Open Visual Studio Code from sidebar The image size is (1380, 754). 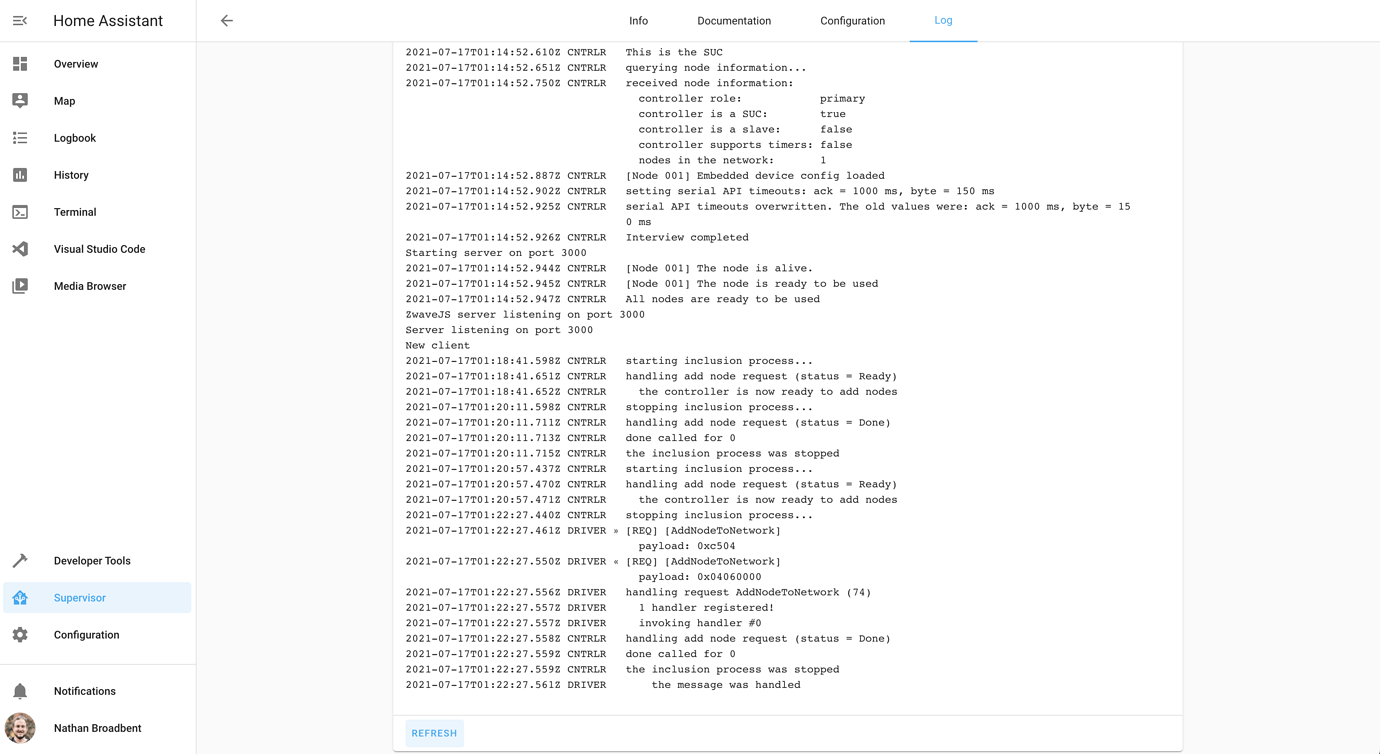pos(20,248)
